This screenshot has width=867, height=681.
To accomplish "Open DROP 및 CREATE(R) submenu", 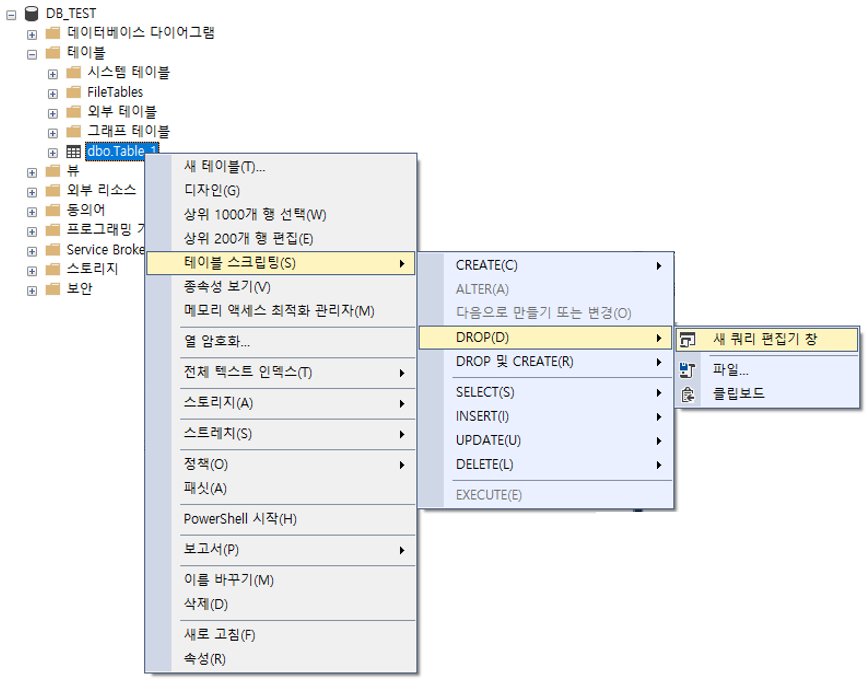I will 546,362.
